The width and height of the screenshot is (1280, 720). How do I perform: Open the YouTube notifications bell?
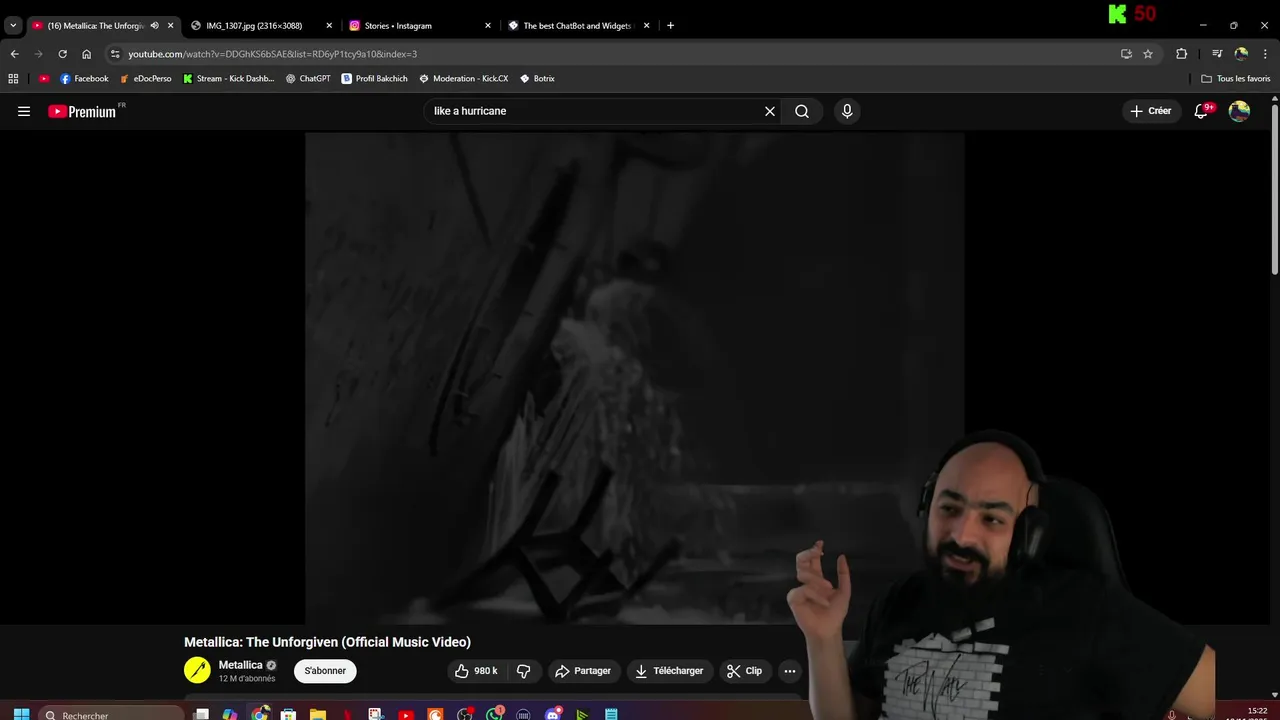[x=1201, y=111]
